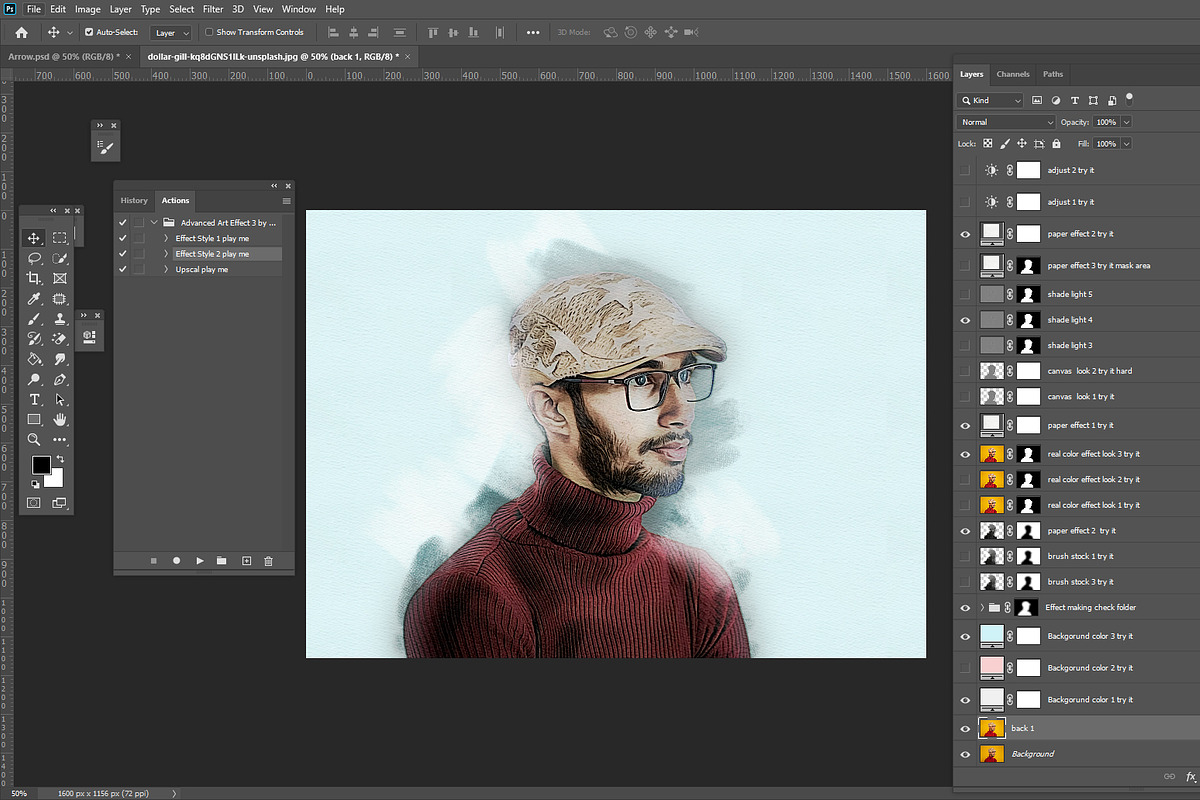Select the Path Selection tool
Screen dimensions: 1200x800
(60, 399)
